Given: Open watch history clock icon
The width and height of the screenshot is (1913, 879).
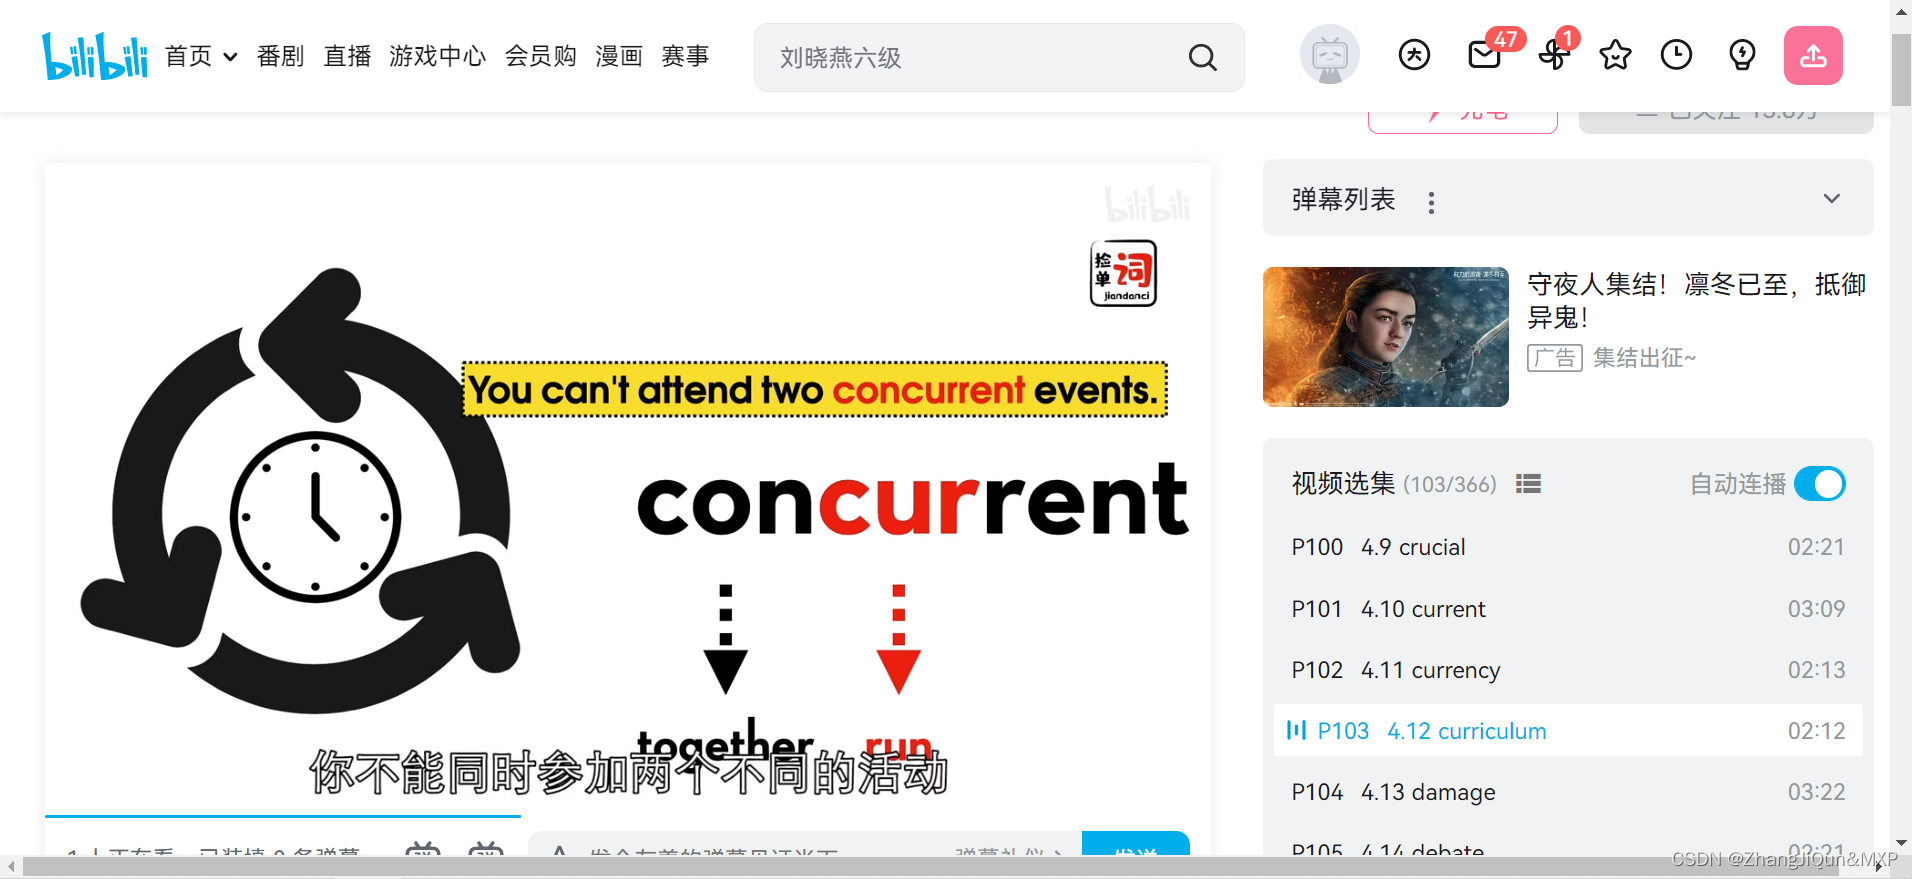Looking at the screenshot, I should [x=1676, y=55].
